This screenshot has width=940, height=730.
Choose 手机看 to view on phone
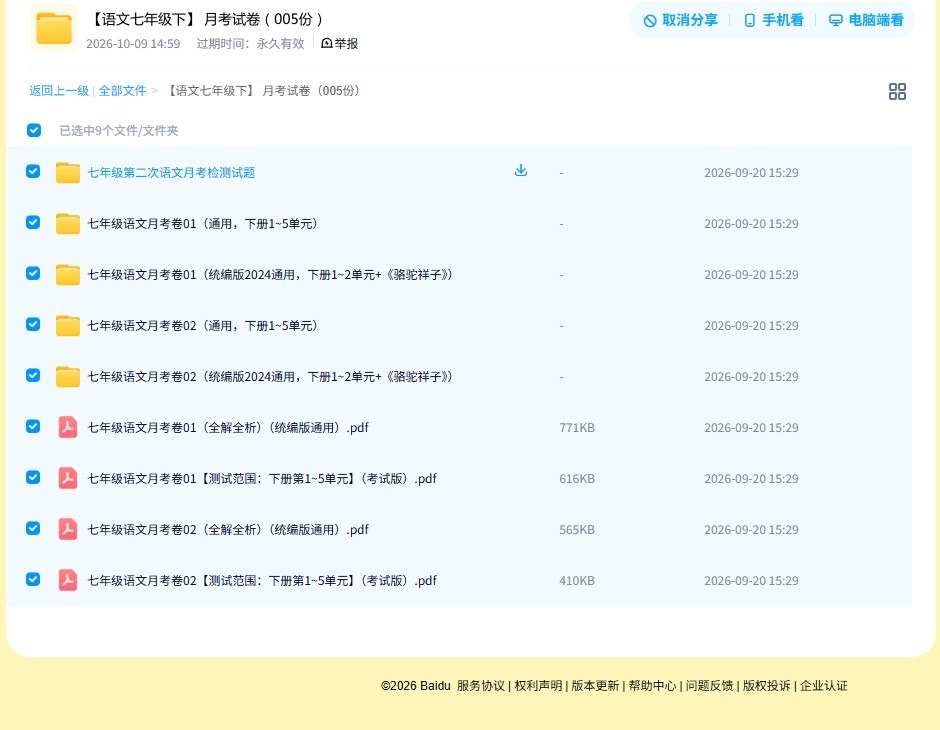click(773, 20)
